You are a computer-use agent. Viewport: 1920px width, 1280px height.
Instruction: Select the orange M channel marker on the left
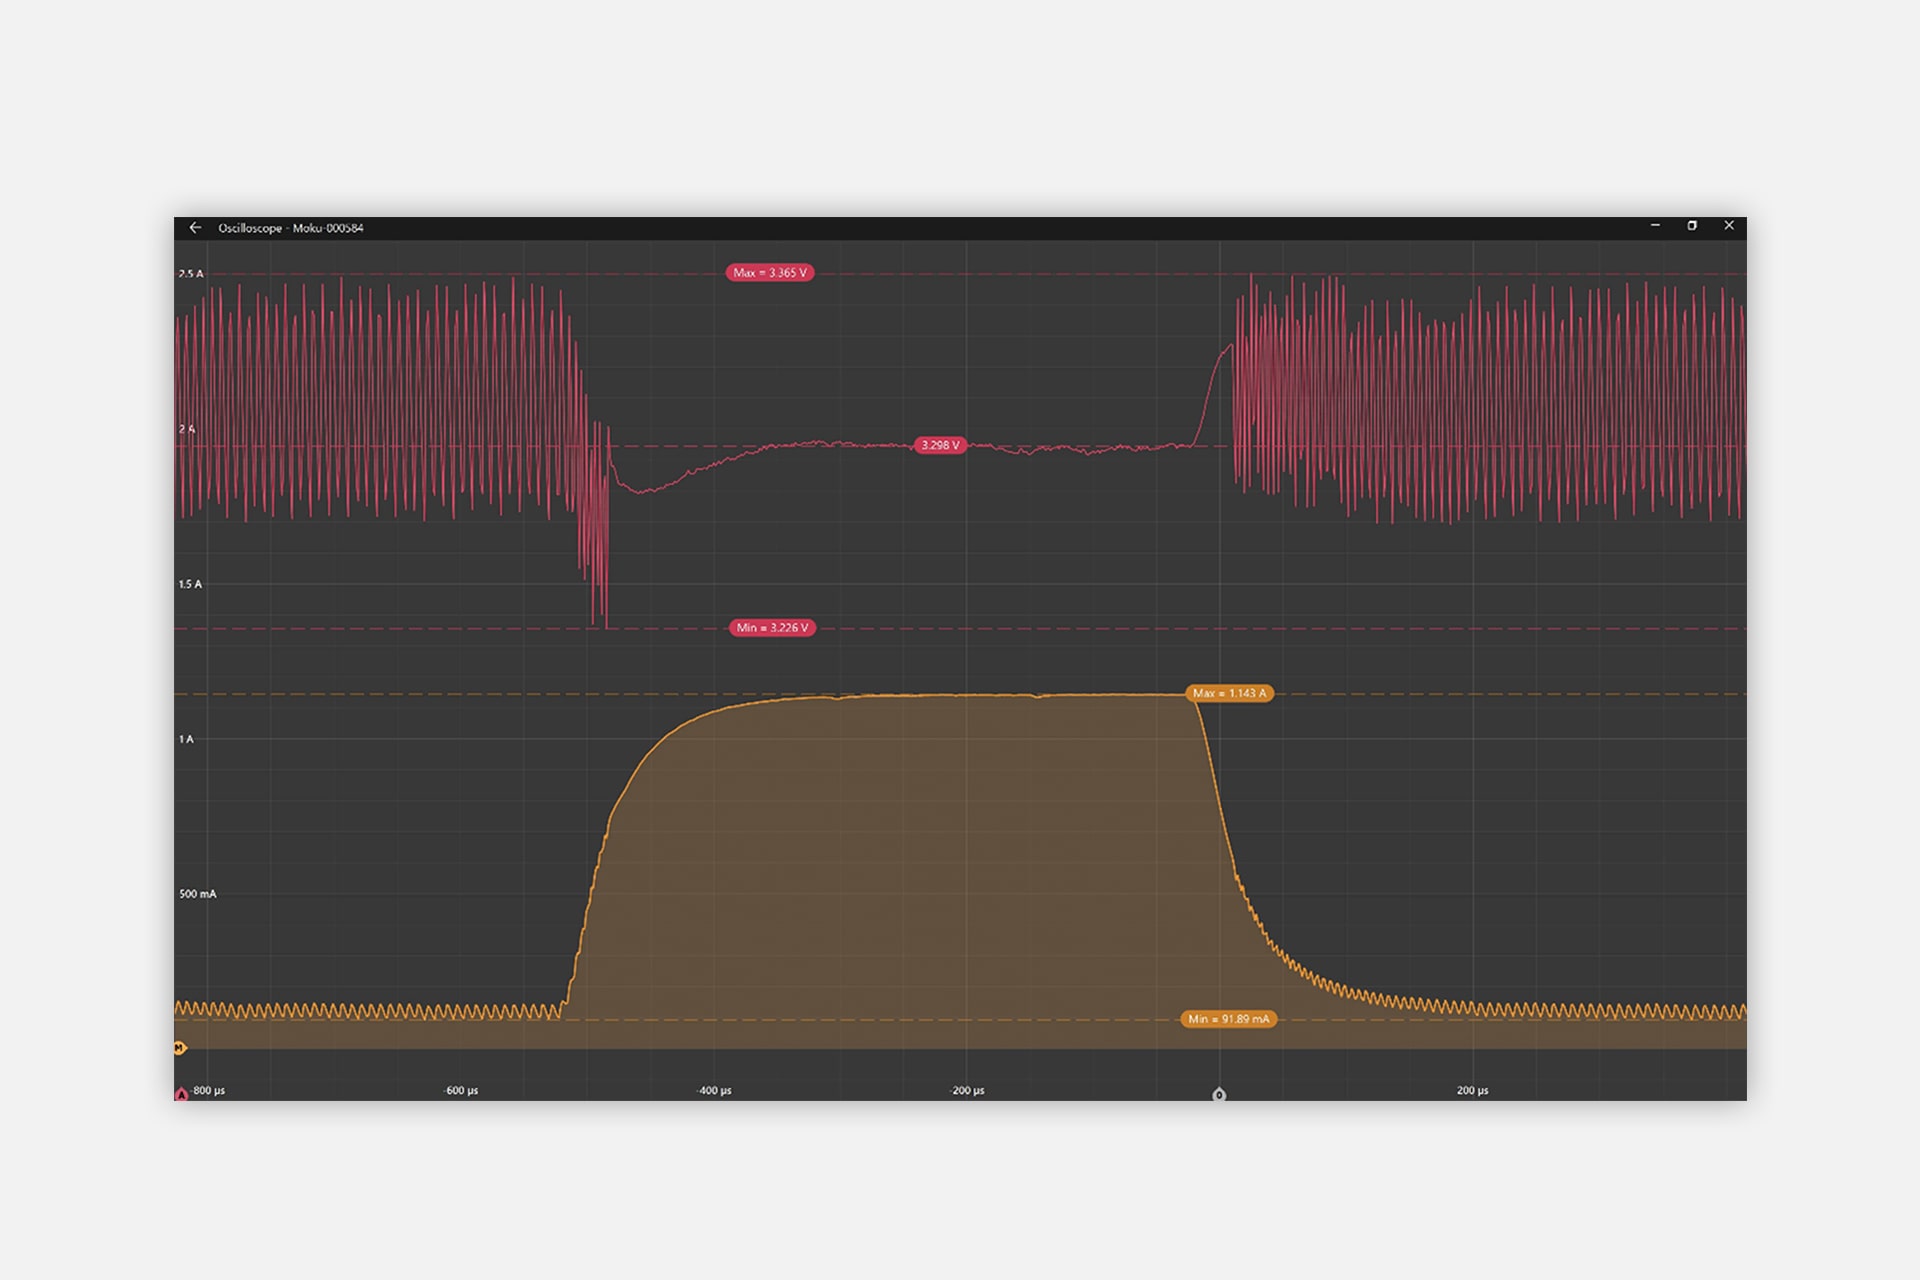178,1048
